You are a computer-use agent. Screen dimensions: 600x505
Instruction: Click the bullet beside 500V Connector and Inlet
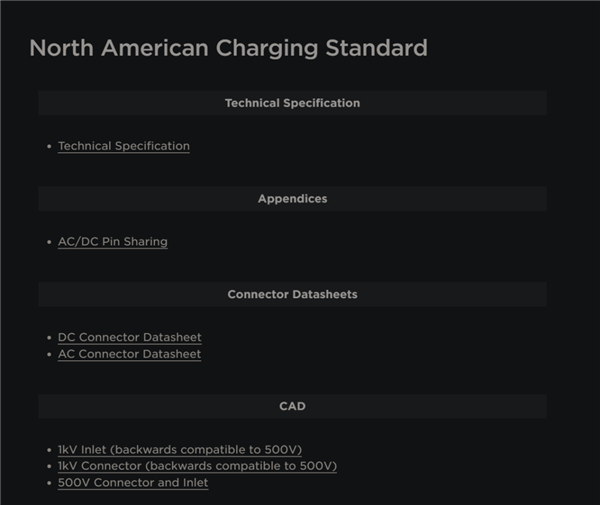tap(49, 484)
